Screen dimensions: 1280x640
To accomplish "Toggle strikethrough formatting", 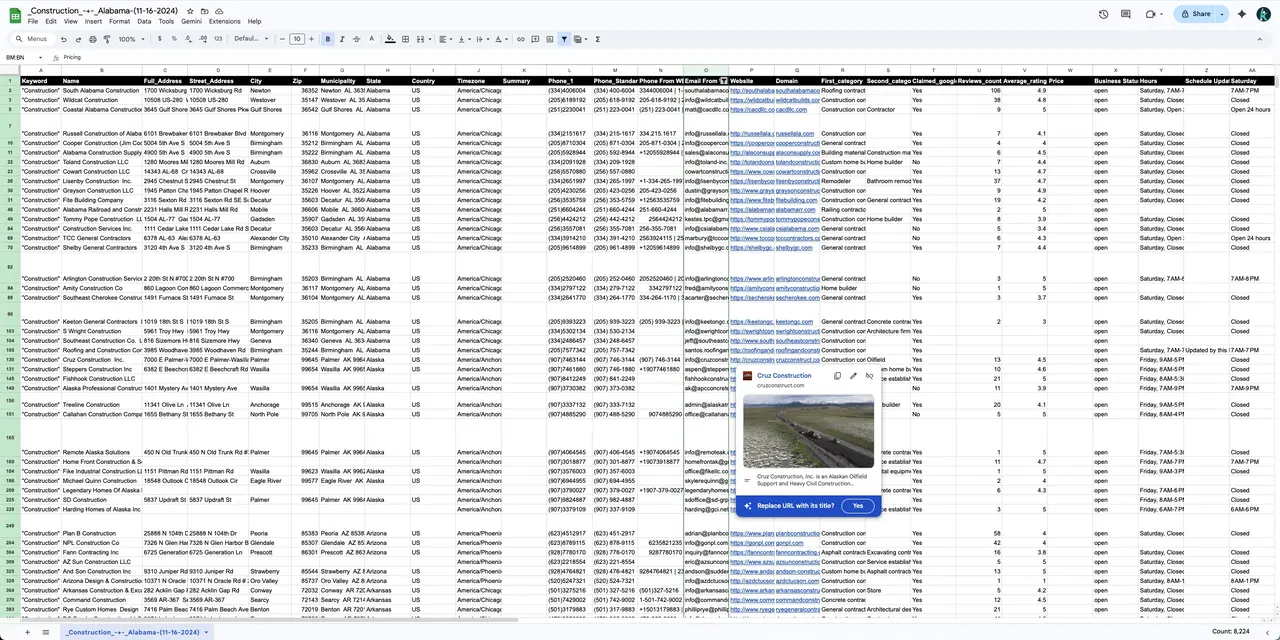I will [x=357, y=38].
